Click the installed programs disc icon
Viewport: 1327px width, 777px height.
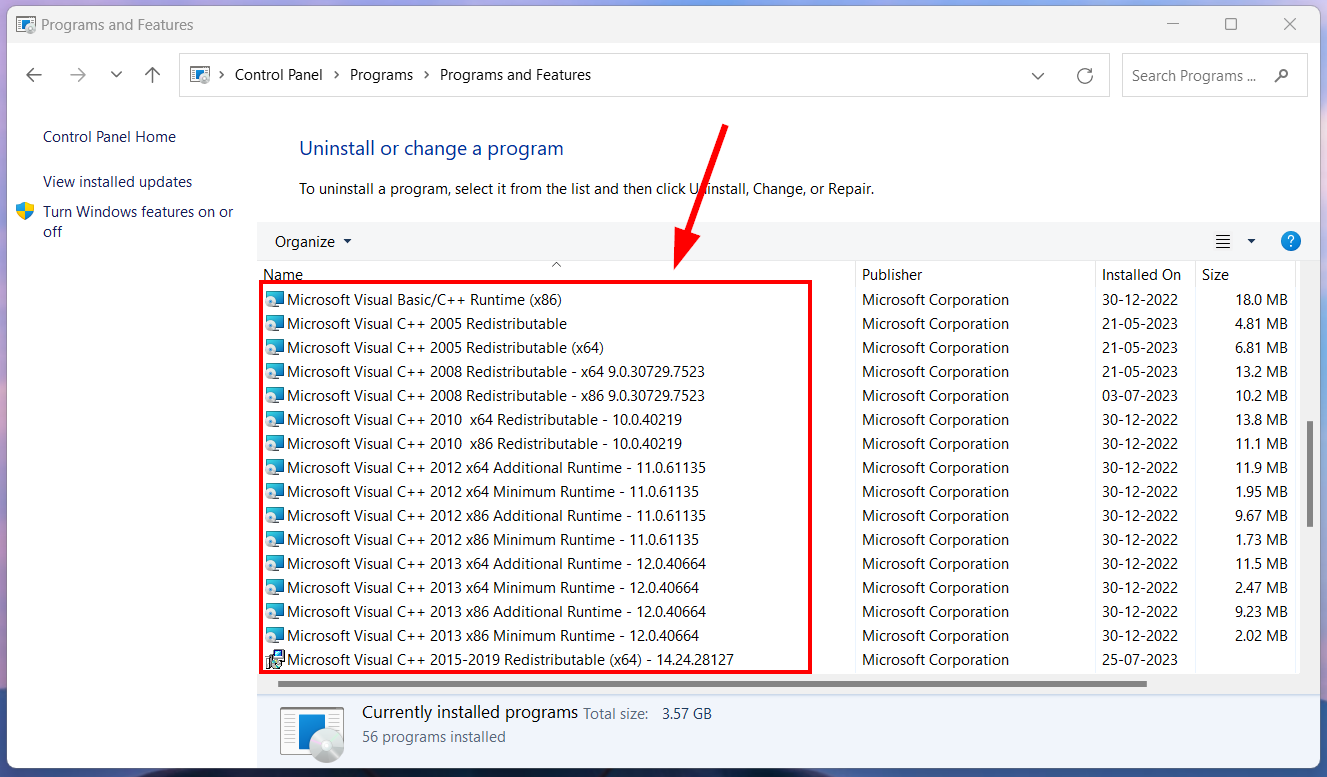pyautogui.click(x=312, y=733)
